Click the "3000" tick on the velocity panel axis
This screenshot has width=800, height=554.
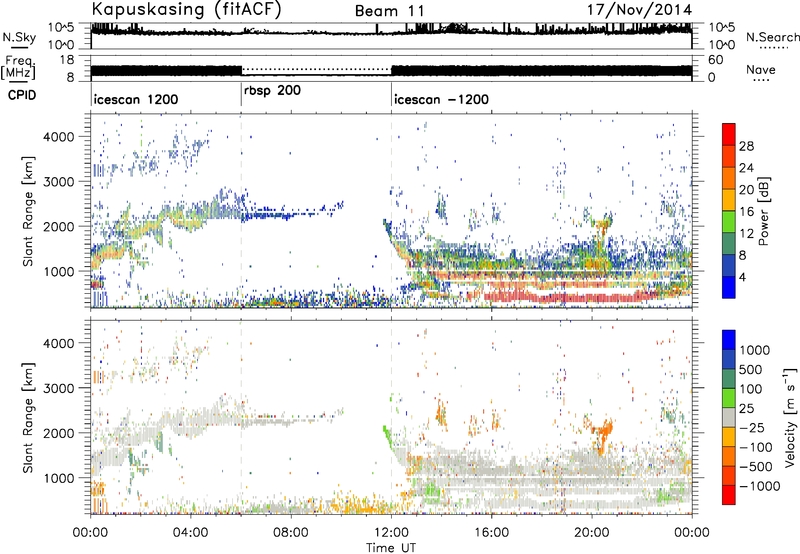59,388
